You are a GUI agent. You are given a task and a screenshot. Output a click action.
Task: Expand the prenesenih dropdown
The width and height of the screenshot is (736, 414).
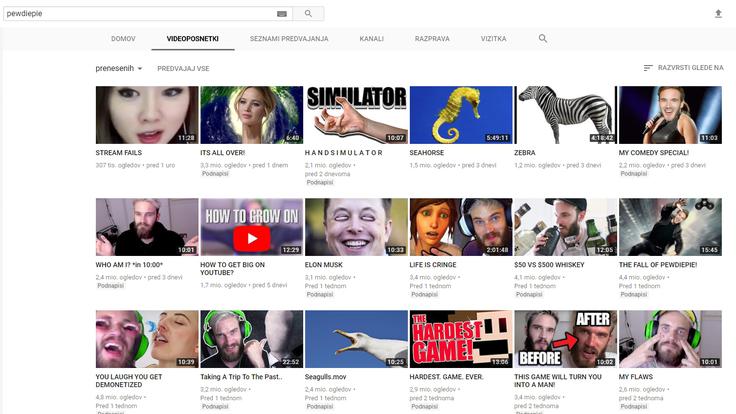coord(119,69)
